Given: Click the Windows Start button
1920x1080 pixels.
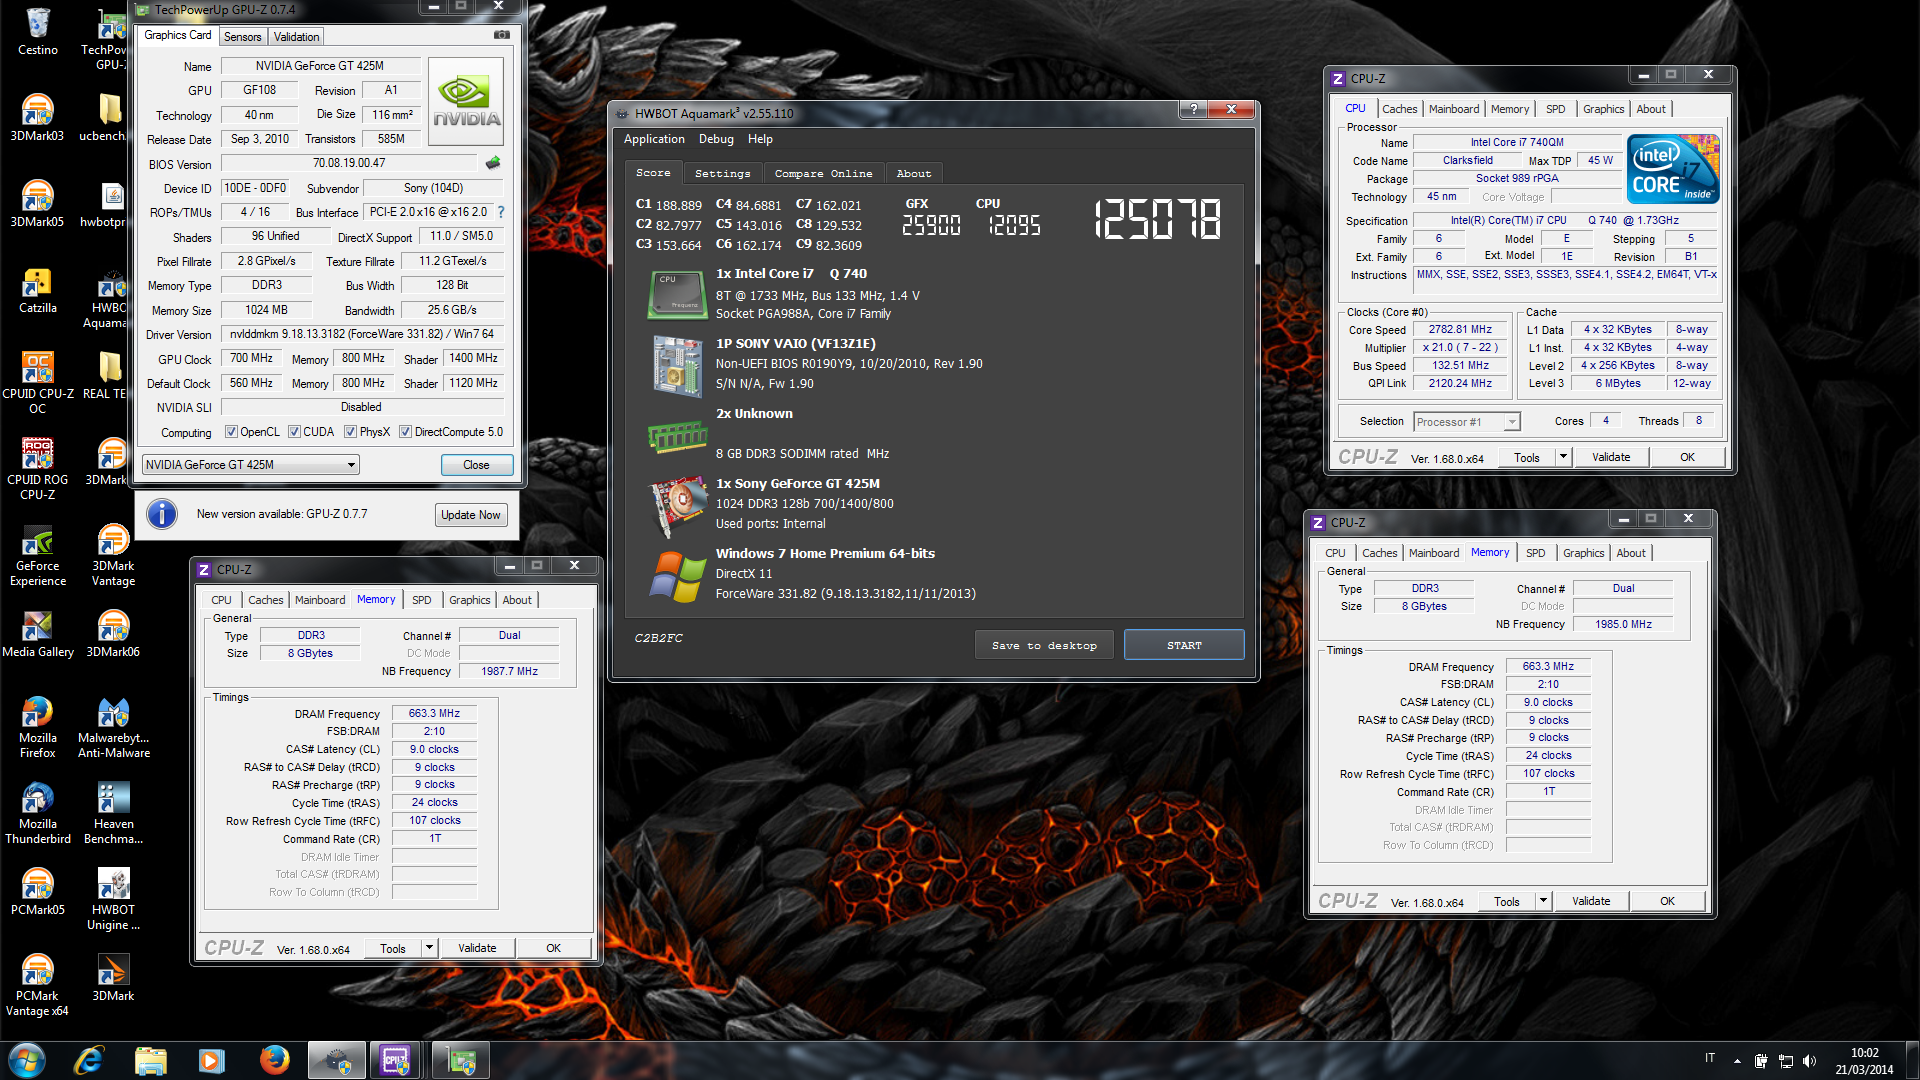Looking at the screenshot, I should [x=27, y=1060].
